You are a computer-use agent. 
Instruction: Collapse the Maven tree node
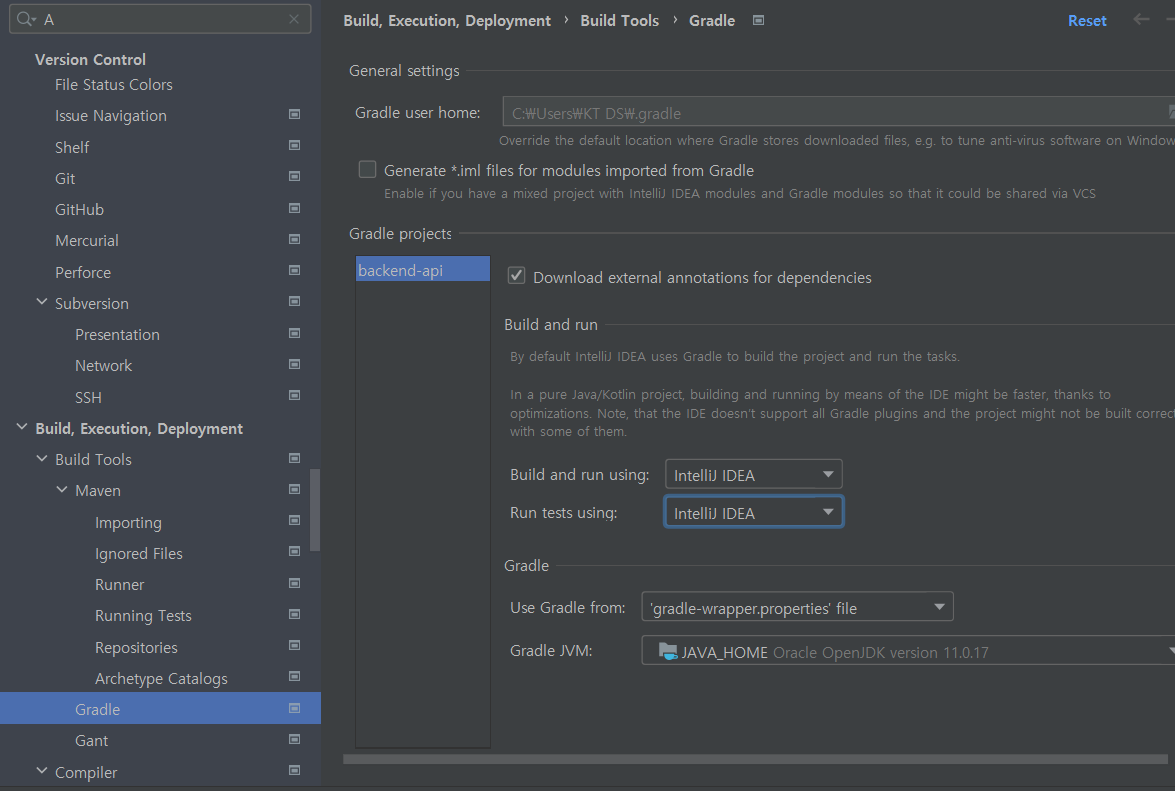[61, 489]
